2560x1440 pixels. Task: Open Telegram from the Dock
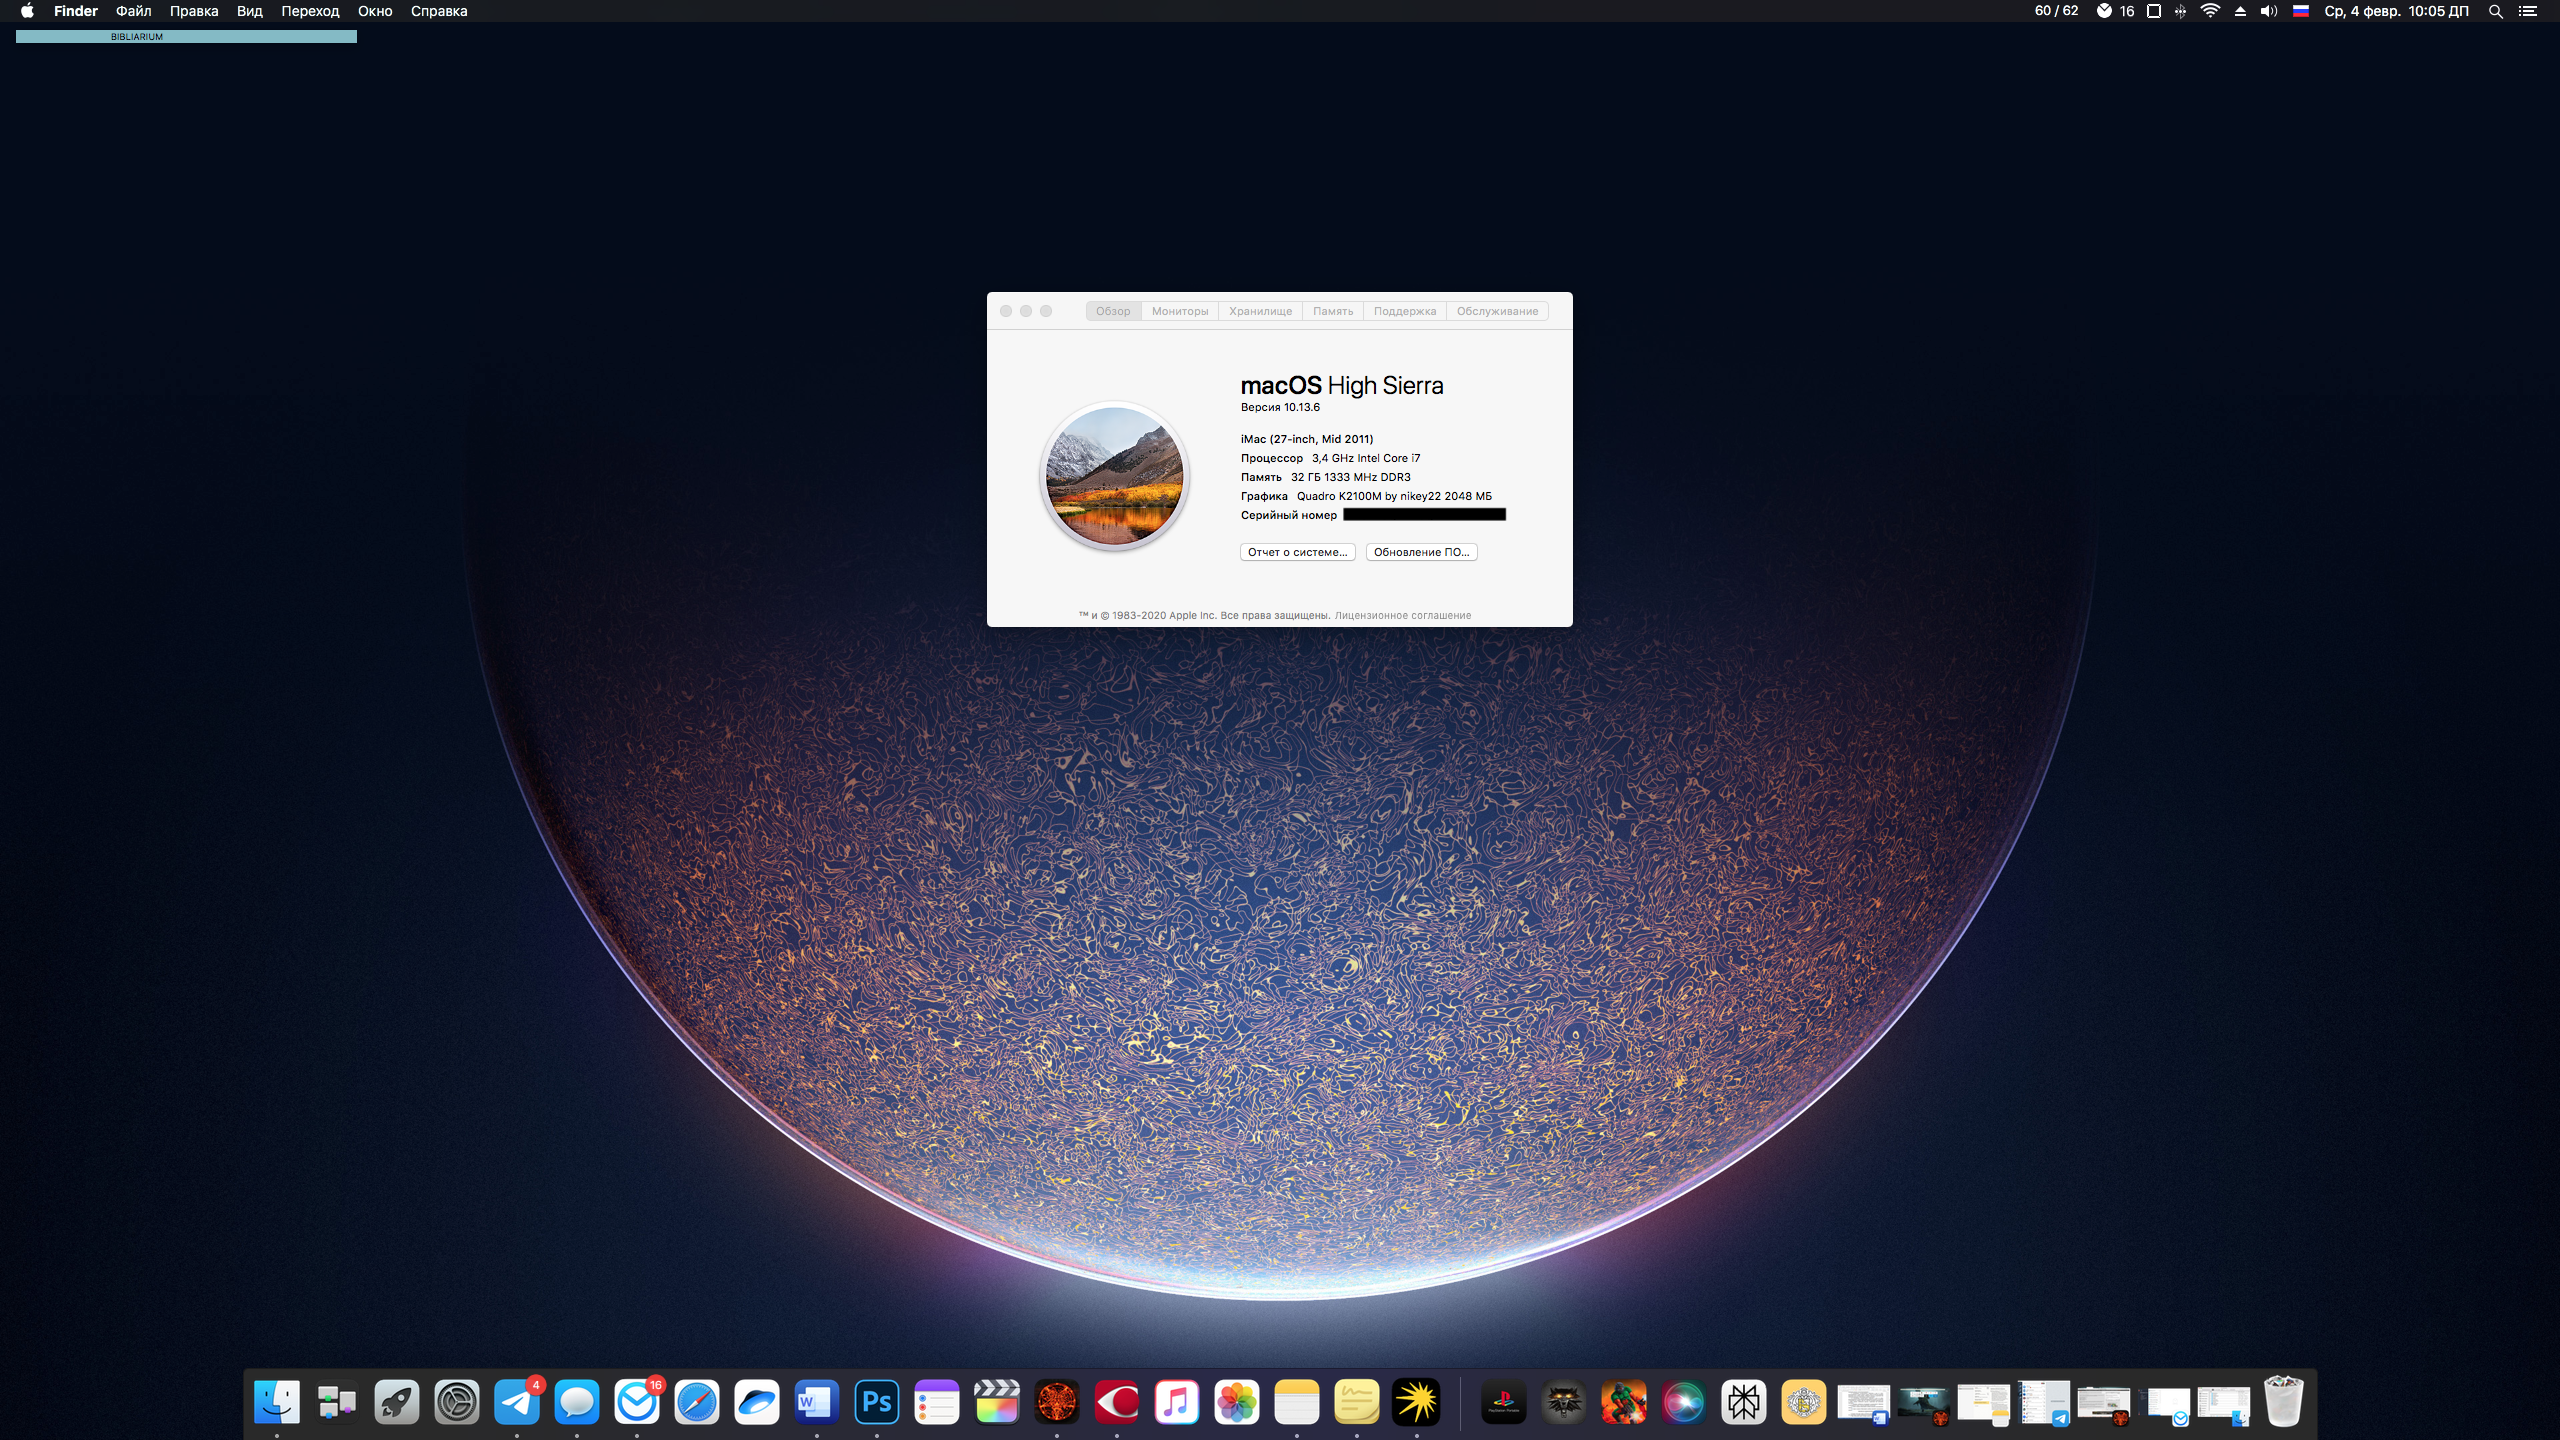517,1402
